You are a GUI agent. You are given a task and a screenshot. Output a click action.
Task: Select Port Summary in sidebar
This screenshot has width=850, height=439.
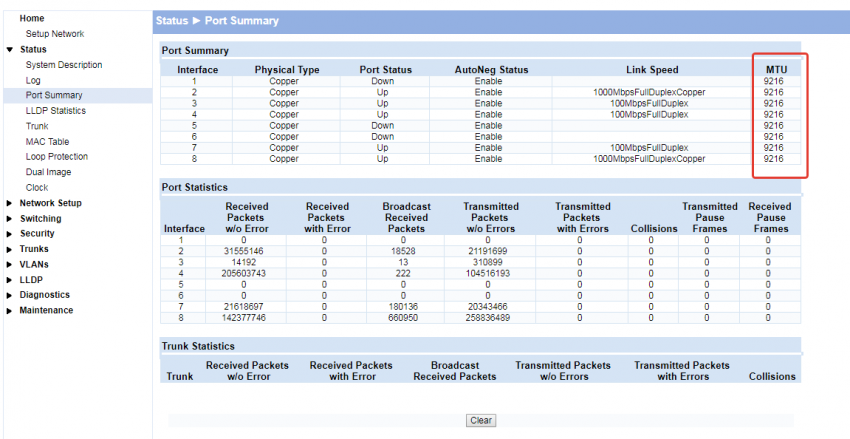pos(54,95)
